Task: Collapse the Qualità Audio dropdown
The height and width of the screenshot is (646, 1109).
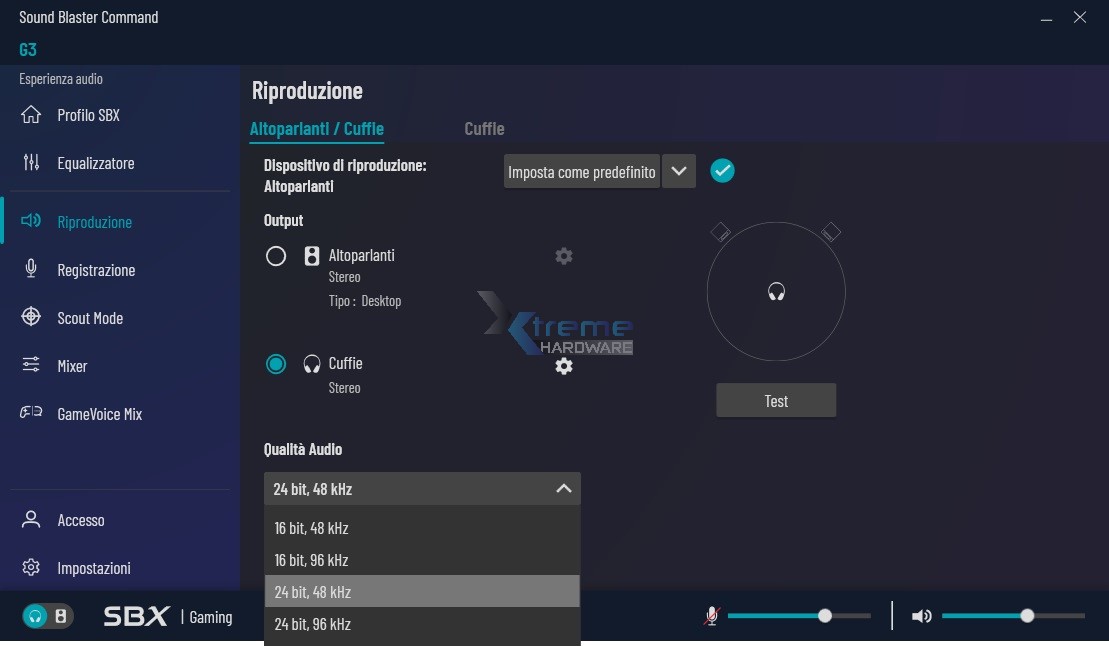Action: [x=563, y=489]
